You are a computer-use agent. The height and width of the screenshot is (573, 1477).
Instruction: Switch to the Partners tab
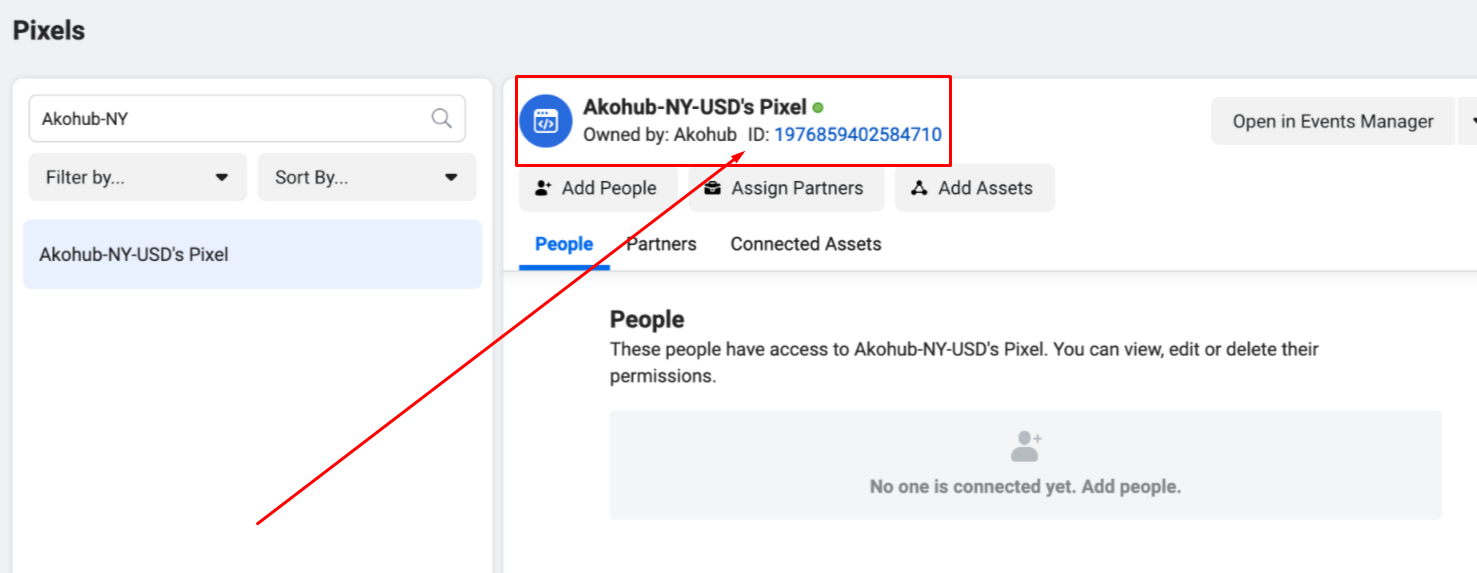661,244
